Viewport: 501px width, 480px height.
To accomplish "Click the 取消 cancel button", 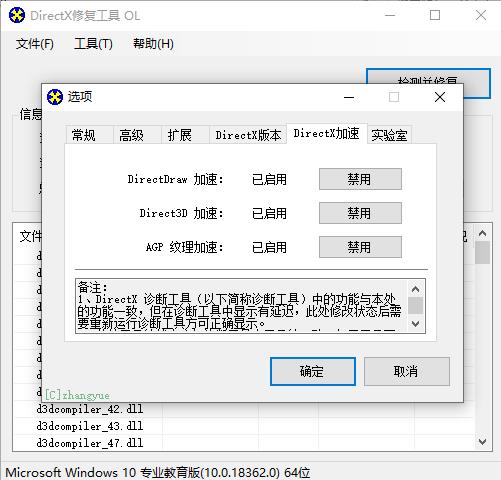I will click(x=407, y=371).
